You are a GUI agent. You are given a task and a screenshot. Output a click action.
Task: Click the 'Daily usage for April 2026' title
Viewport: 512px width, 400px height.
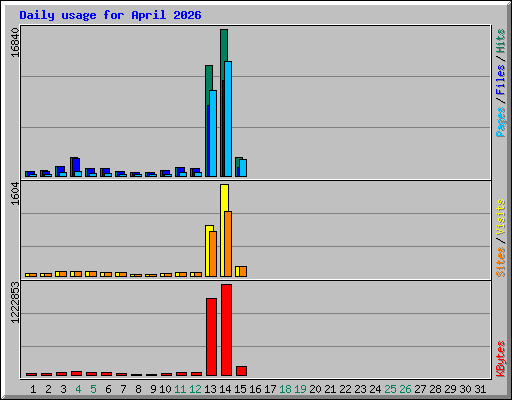[110, 15]
